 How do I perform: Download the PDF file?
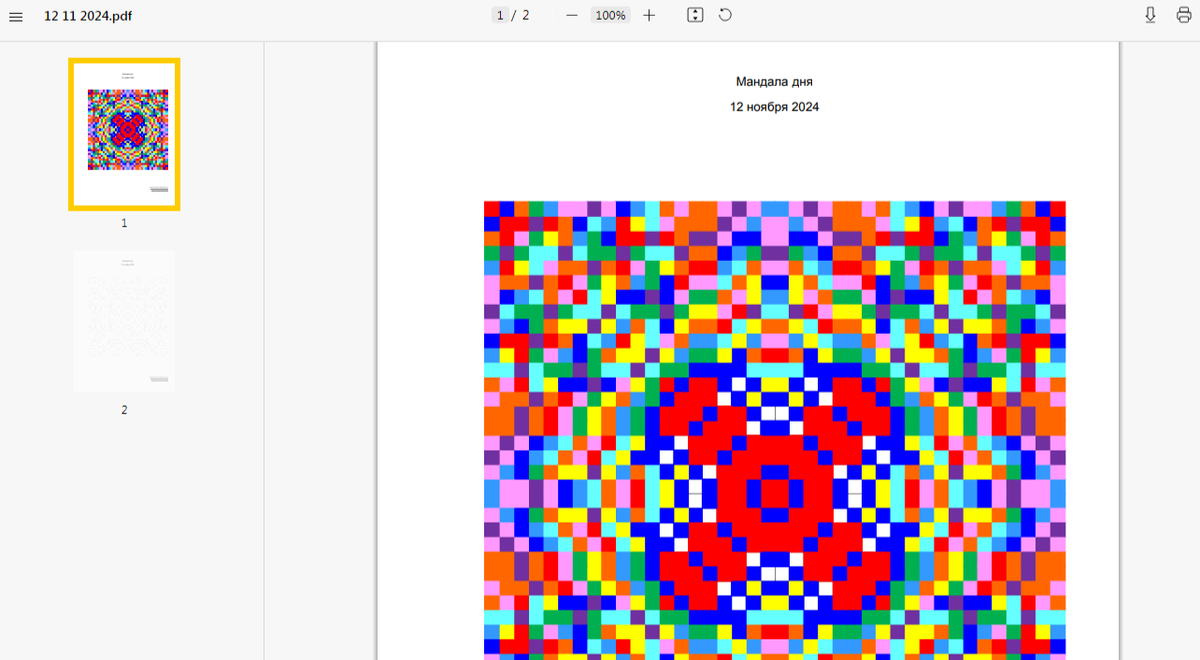1150,15
